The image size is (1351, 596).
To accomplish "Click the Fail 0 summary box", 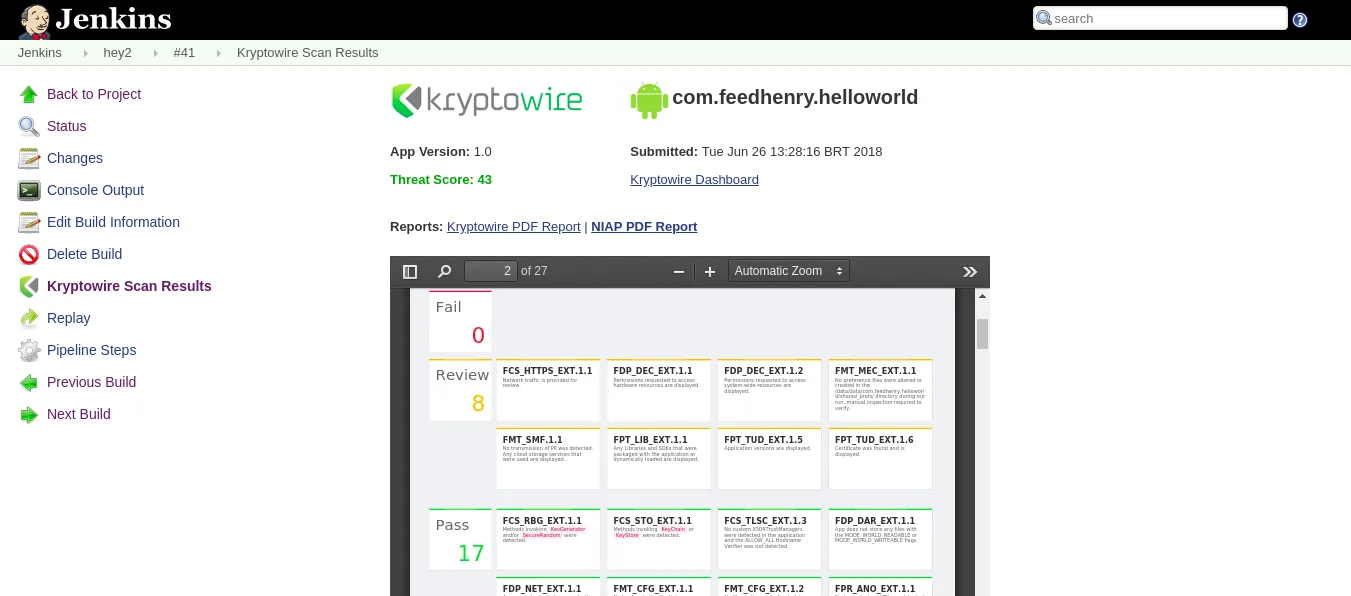I will point(460,321).
